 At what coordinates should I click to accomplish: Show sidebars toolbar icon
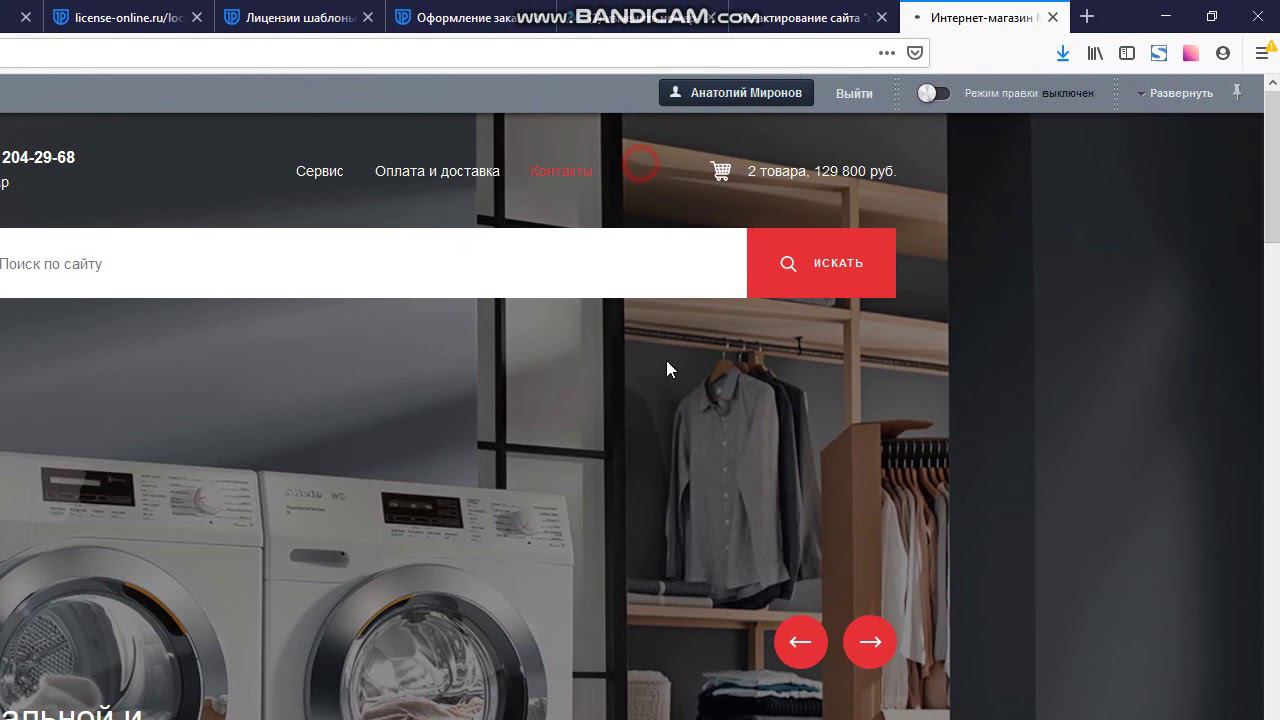coord(1127,53)
